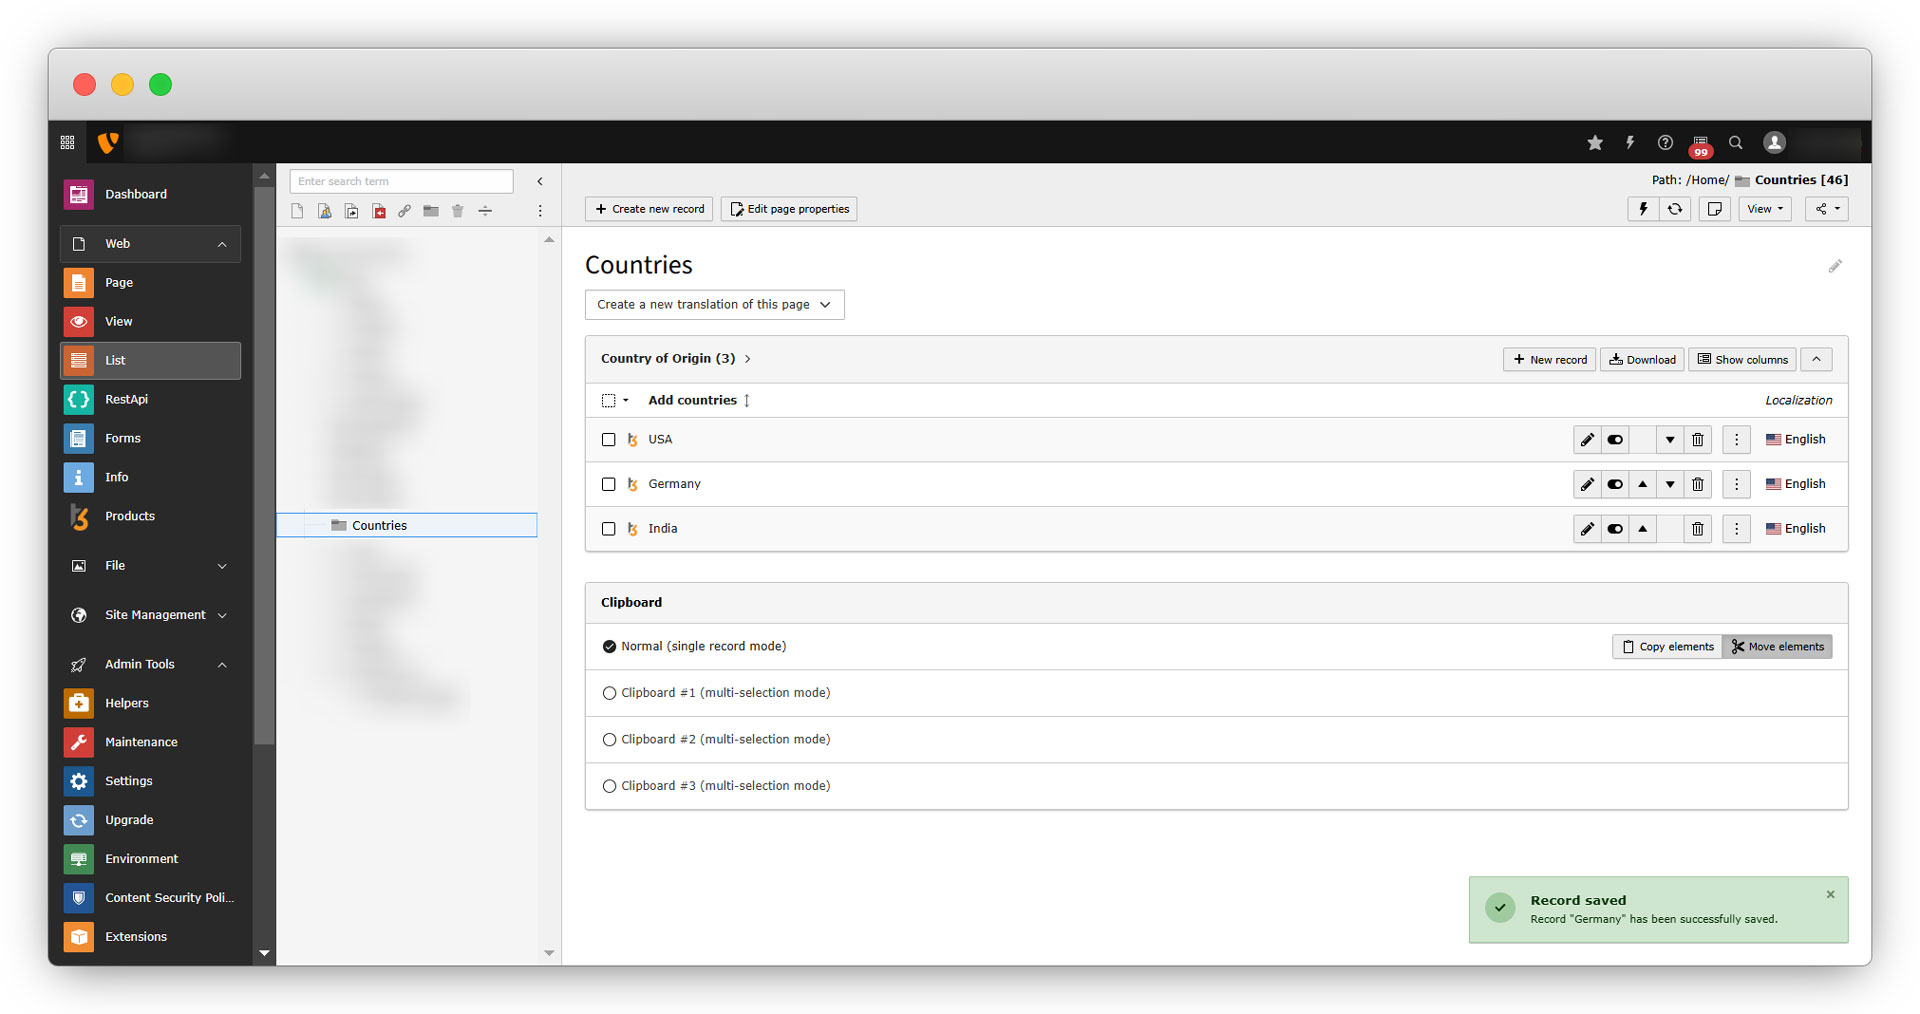The height and width of the screenshot is (1014, 1920).
Task: Click the Create new record button
Action: tap(649, 209)
